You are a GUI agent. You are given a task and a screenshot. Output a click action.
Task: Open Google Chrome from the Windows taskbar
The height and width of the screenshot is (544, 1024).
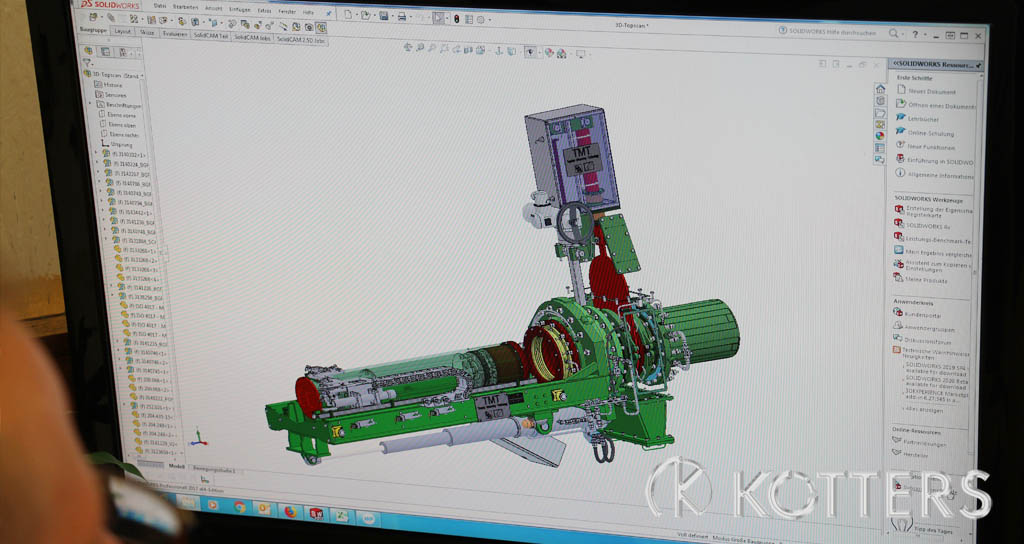point(240,506)
